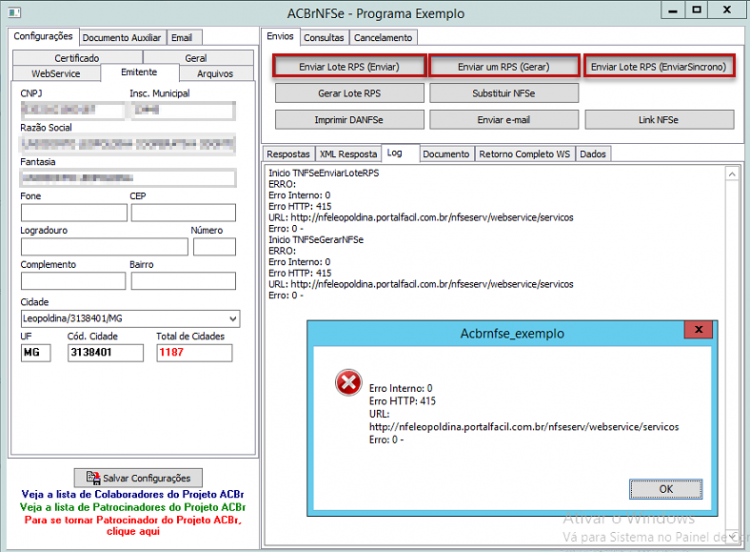Open the Retorno Completo WS tab
This screenshot has height=552, width=750.
[x=525, y=154]
